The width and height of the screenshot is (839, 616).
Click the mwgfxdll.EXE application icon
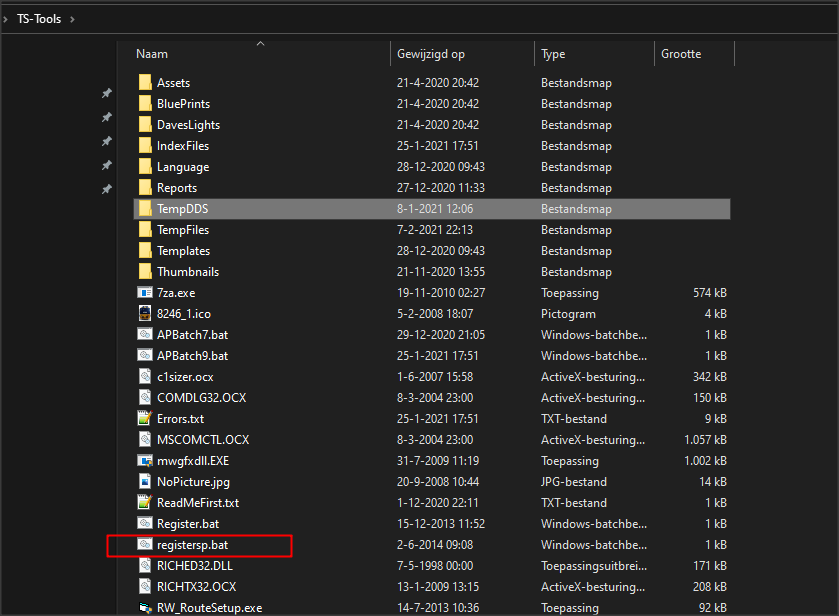145,461
